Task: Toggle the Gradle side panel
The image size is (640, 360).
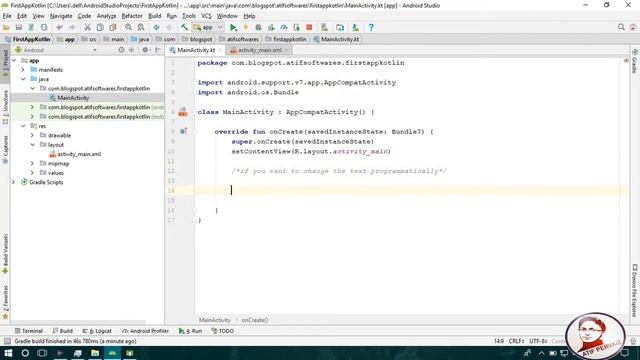Action: (635, 61)
